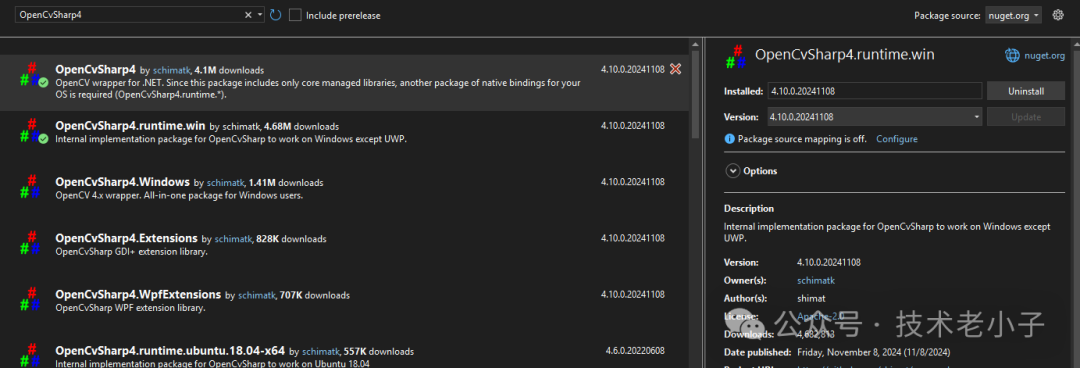Click the package source mapping info icon
This screenshot has height=368, width=1080.
pos(729,139)
